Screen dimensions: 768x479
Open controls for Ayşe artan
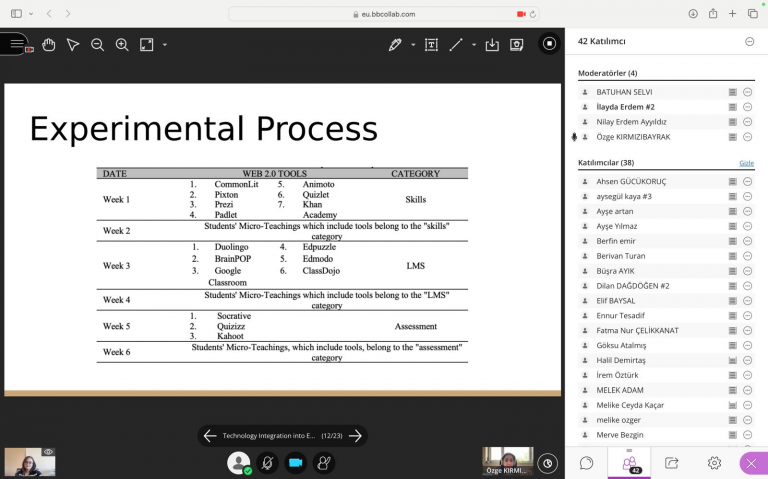click(x=747, y=211)
